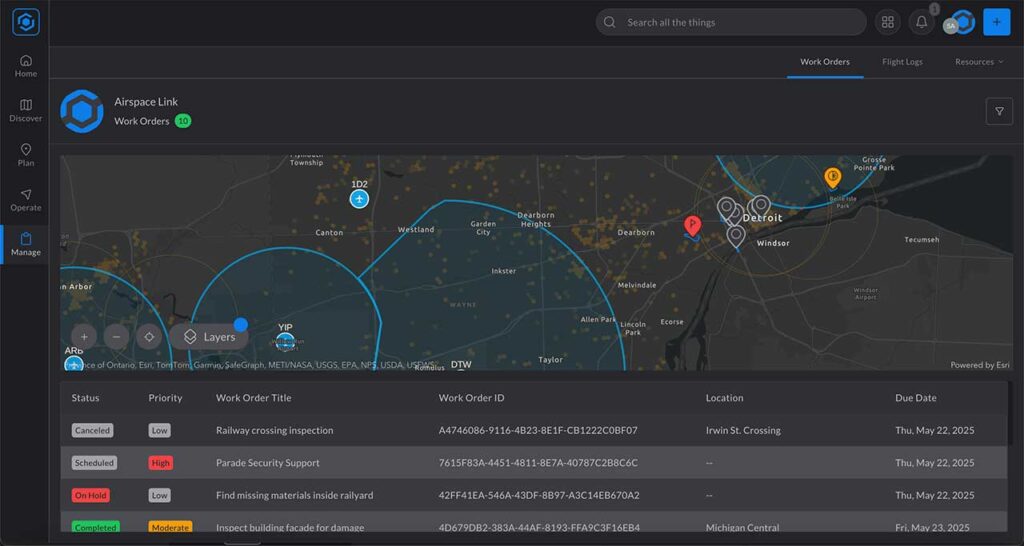Viewport: 1024px width, 546px height.
Task: Click the orange marker near Grosse Pointe Park
Action: 832,178
